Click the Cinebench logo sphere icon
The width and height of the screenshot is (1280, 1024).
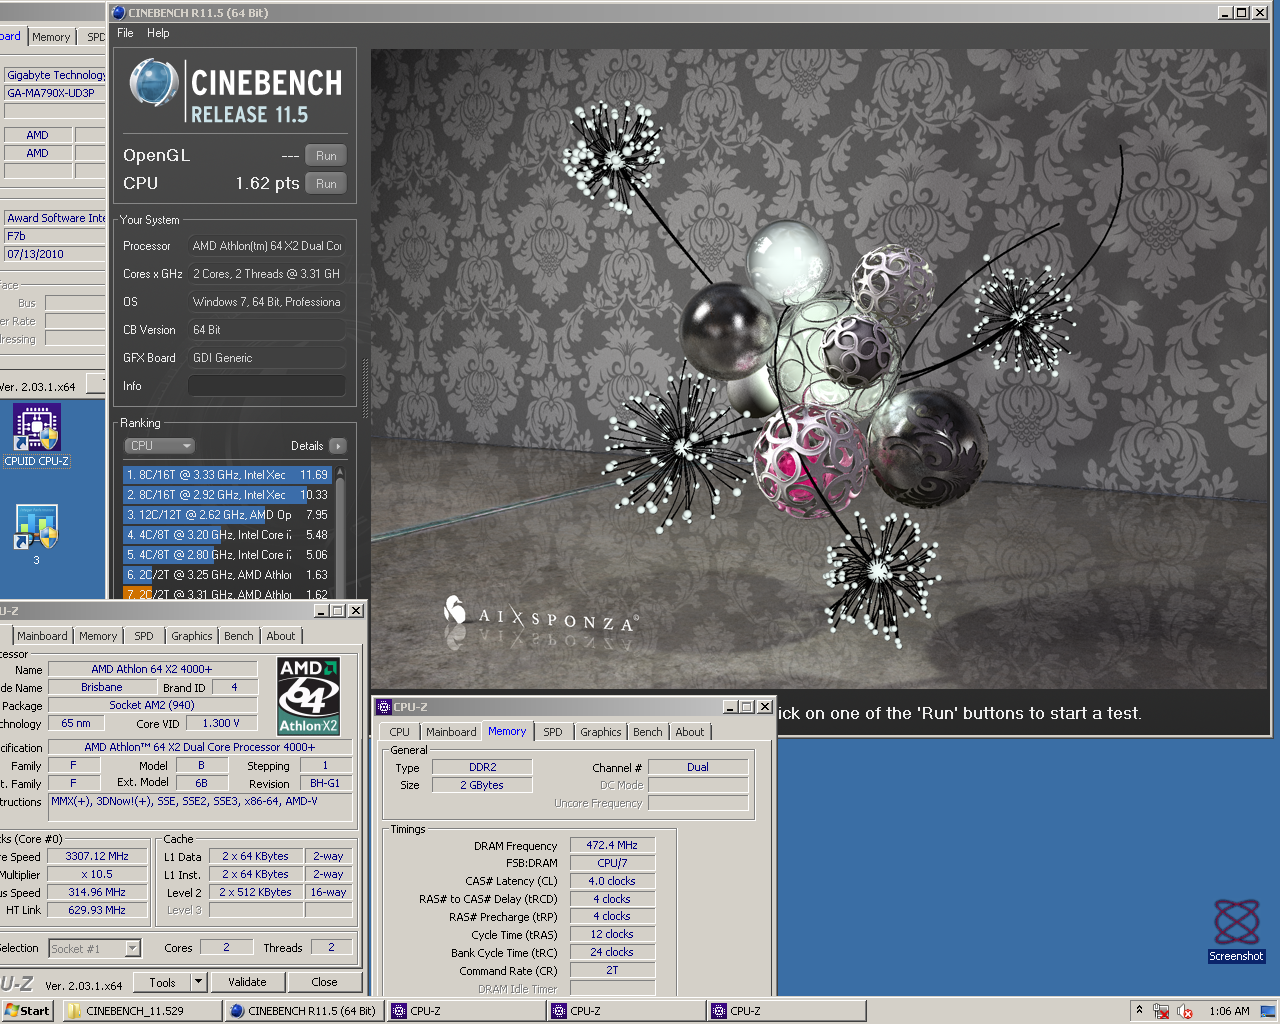coord(154,83)
